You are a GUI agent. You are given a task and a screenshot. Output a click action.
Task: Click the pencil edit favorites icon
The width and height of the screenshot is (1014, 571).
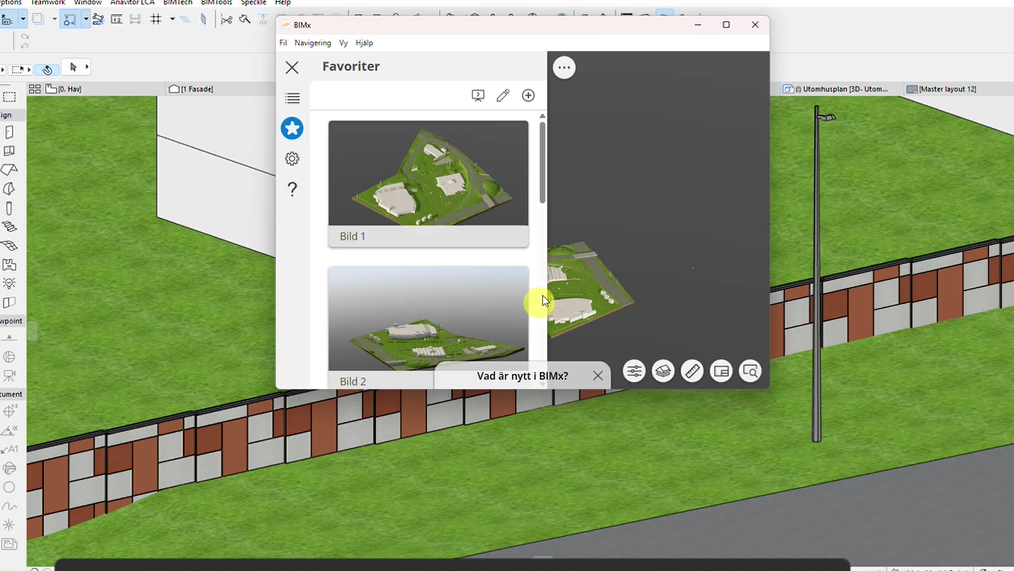coord(503,96)
